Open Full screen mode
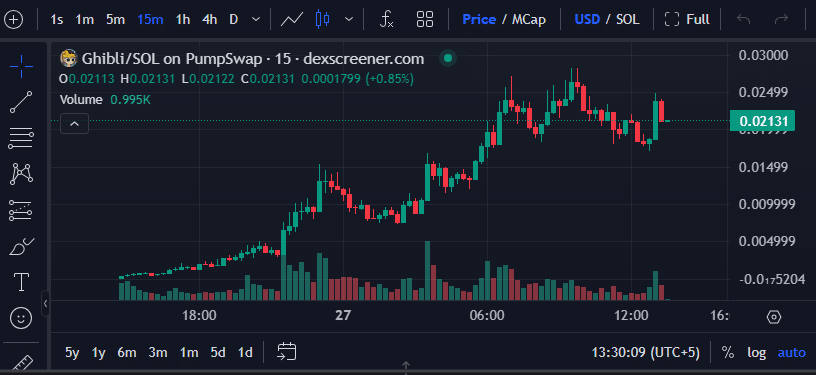 point(687,20)
